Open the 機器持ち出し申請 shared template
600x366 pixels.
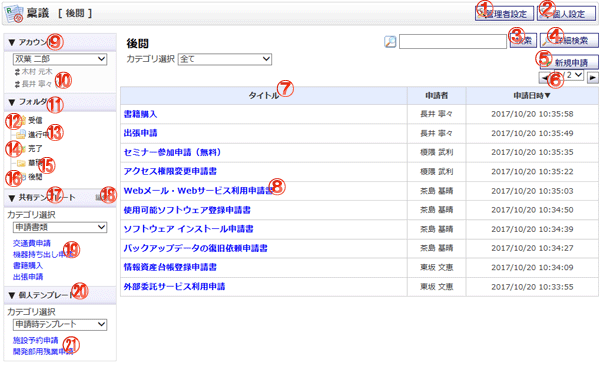(x=43, y=254)
